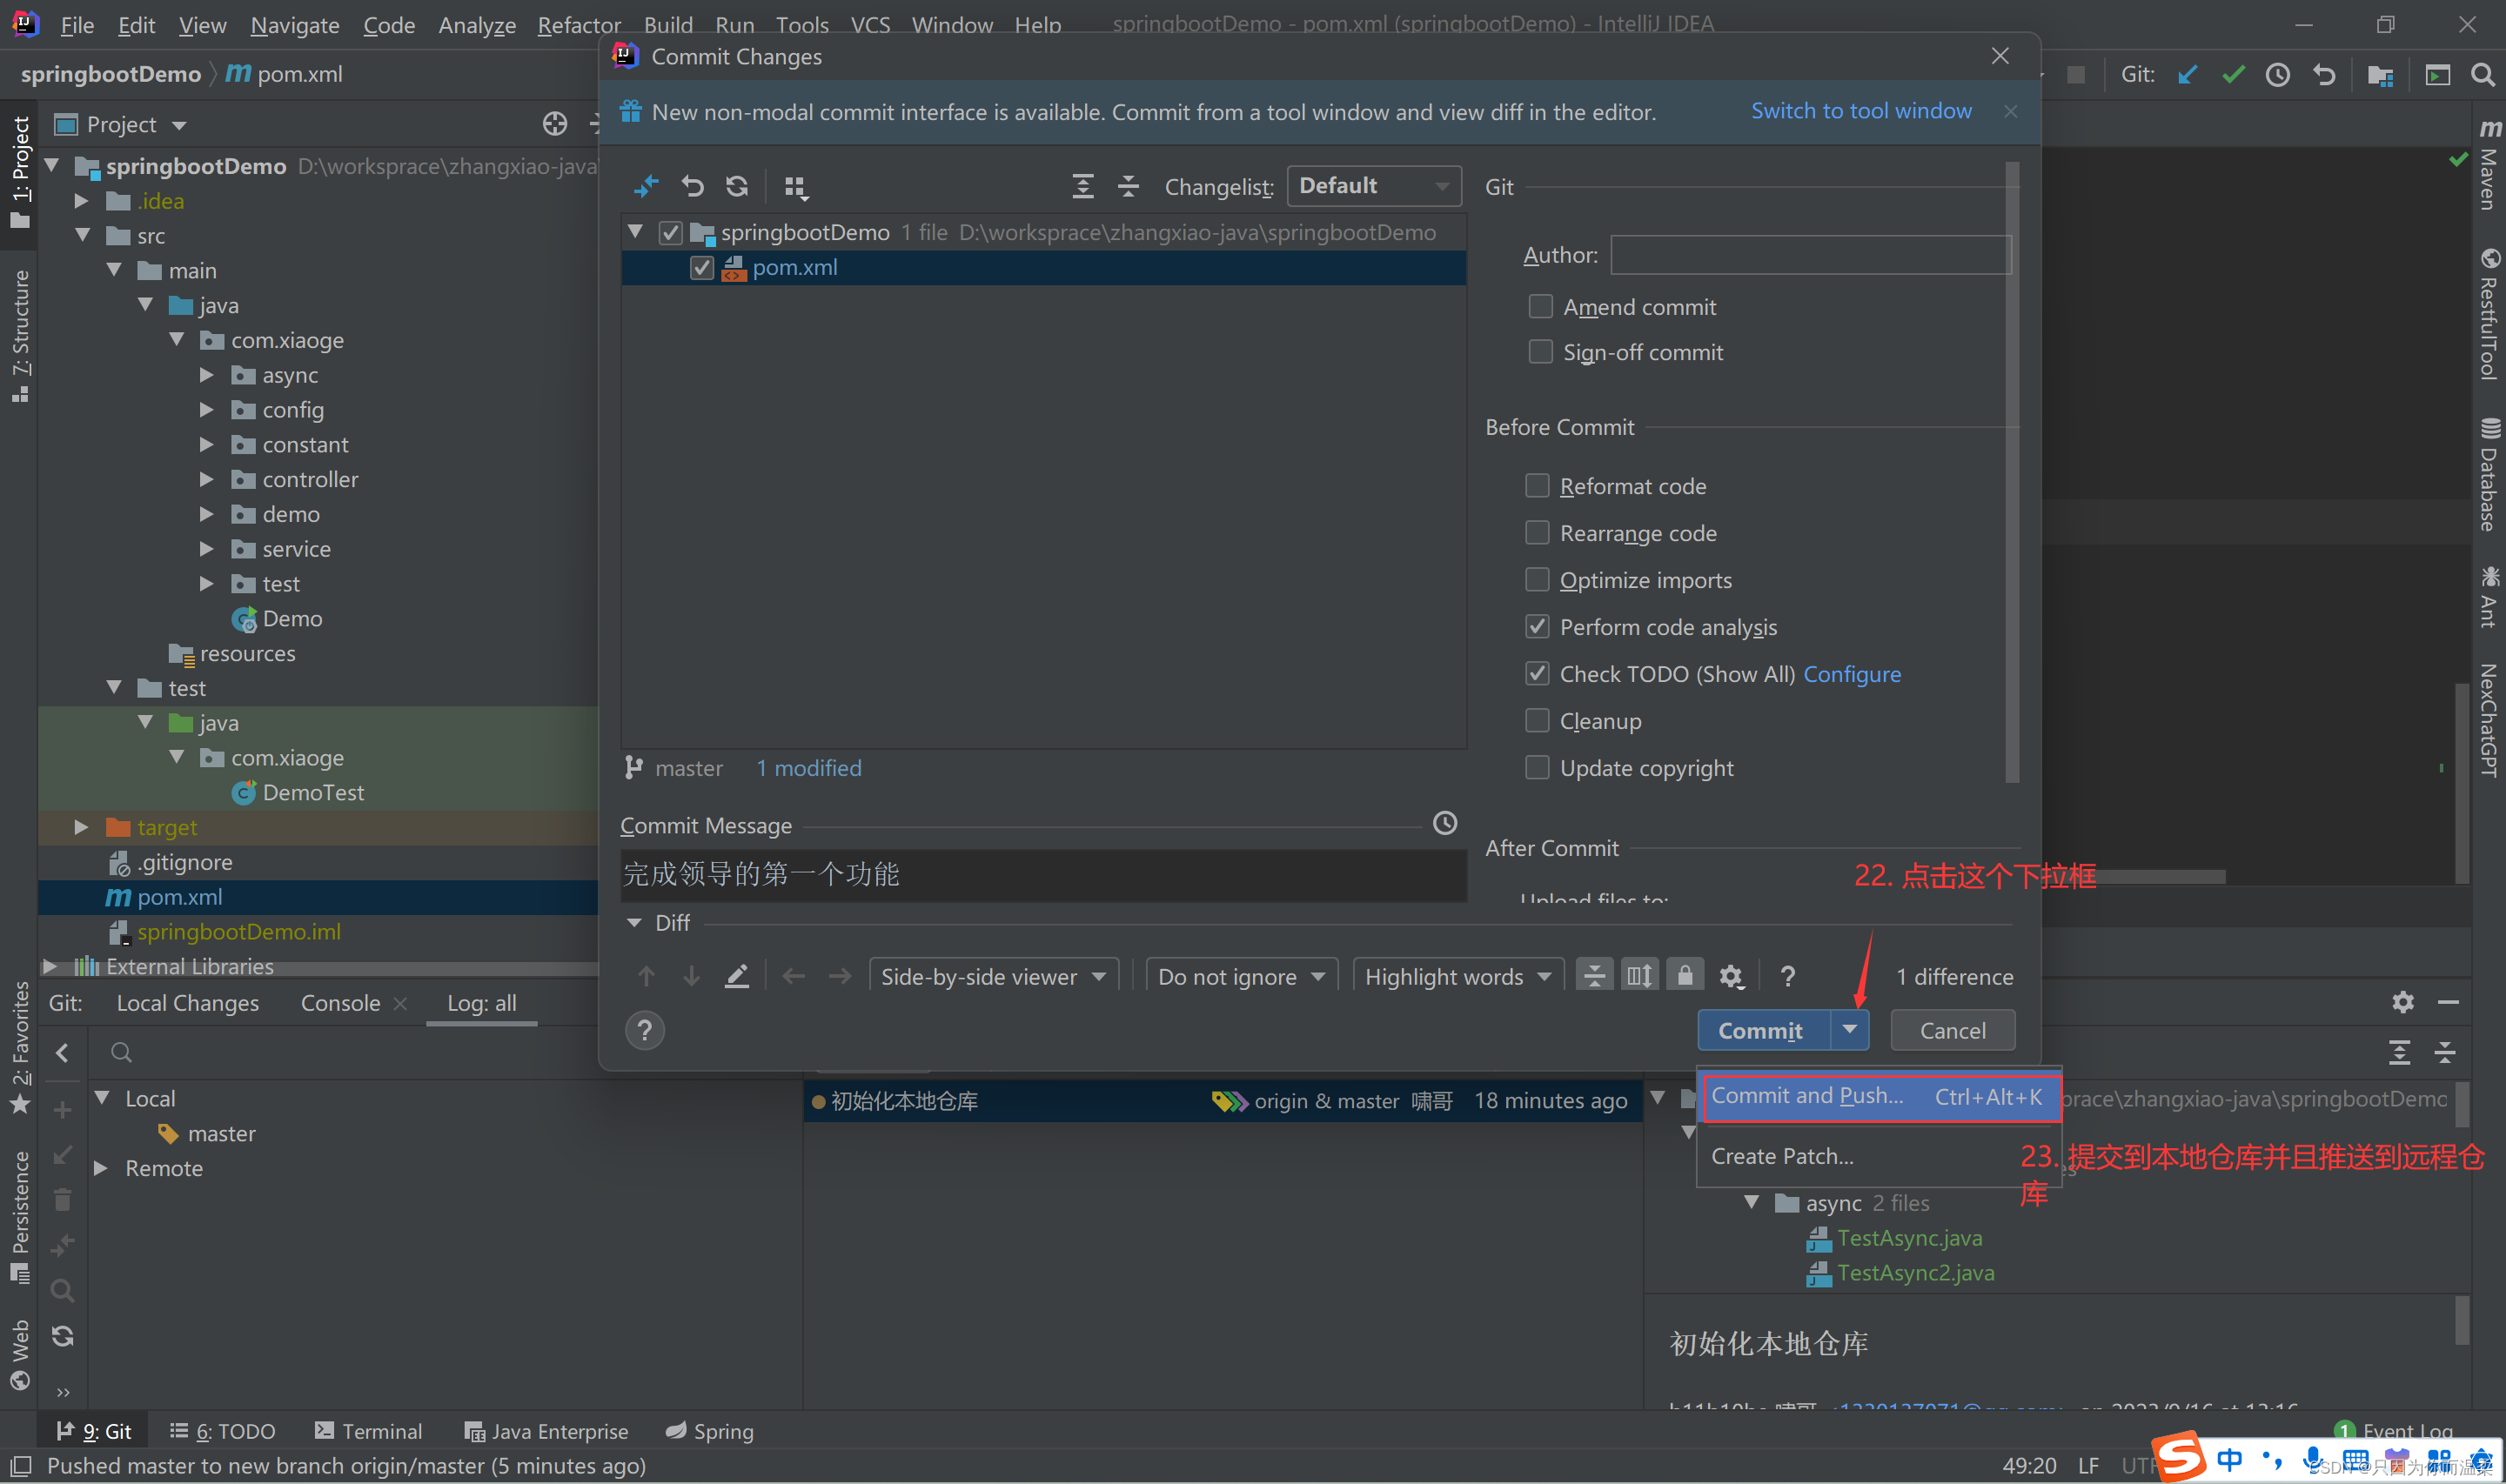Click the Rollback icon in commit toolbar
Viewport: 2506px width, 1484px height.
pyautogui.click(x=692, y=186)
